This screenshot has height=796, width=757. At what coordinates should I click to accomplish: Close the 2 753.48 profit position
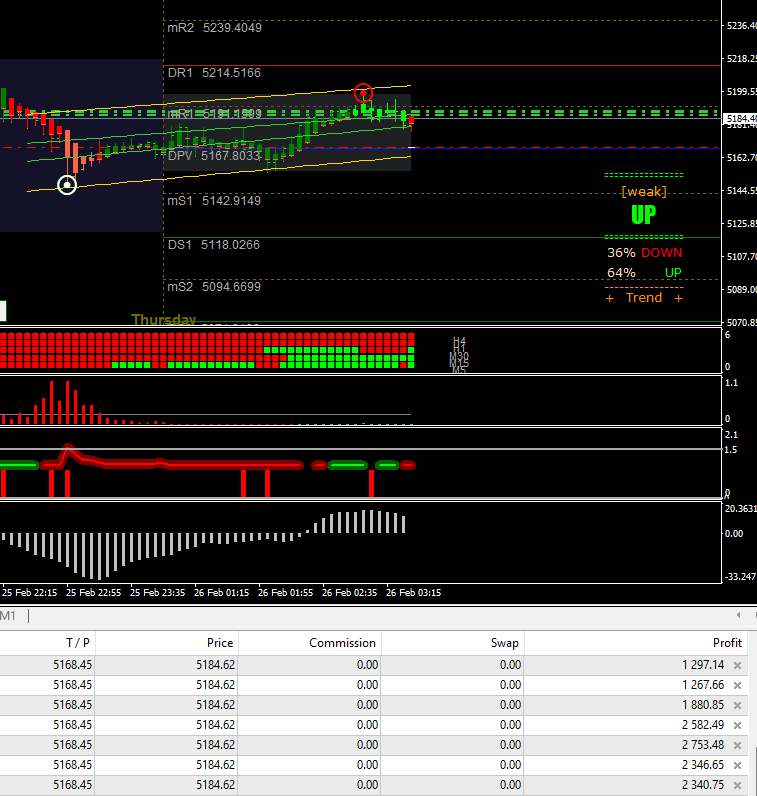tap(737, 745)
